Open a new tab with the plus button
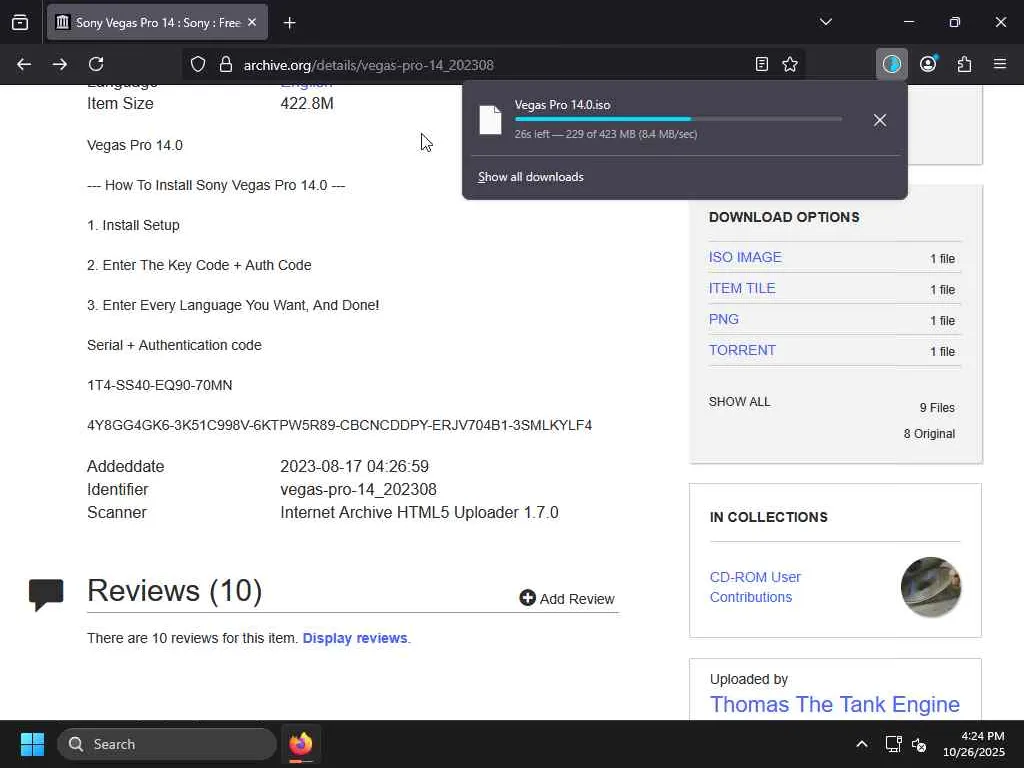 point(289,23)
